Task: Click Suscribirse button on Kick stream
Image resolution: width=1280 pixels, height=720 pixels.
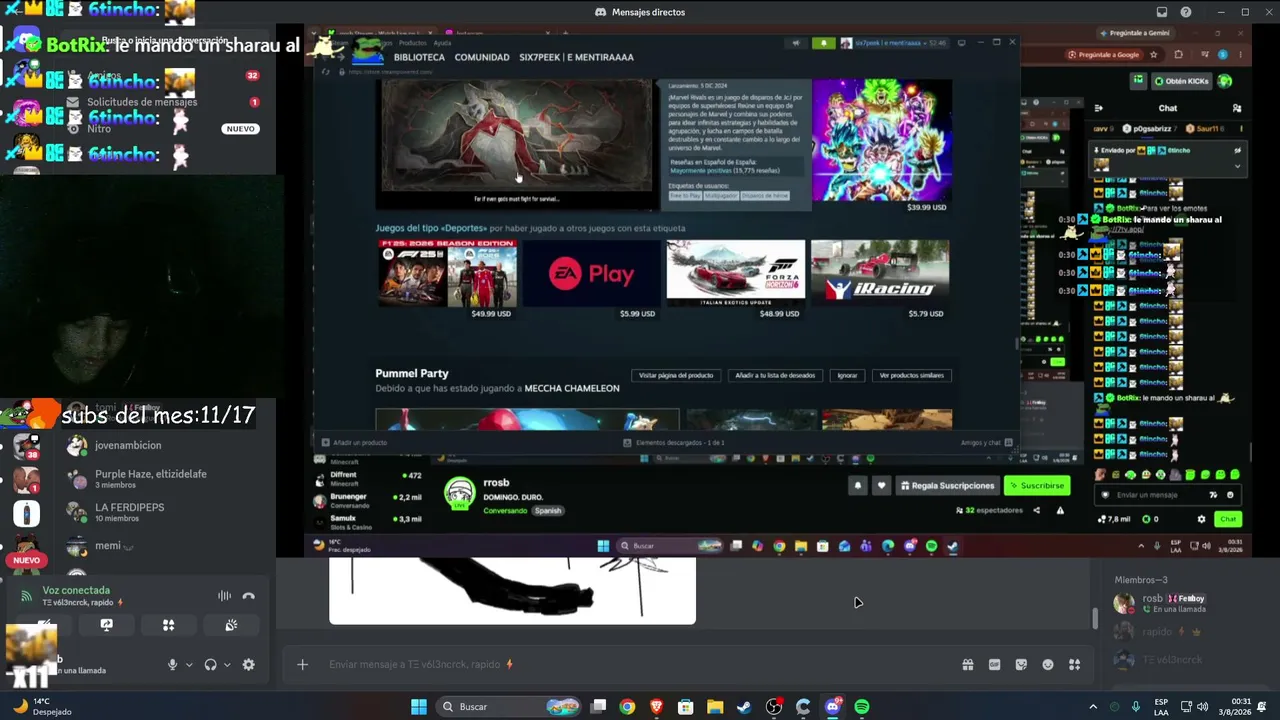Action: [1037, 486]
